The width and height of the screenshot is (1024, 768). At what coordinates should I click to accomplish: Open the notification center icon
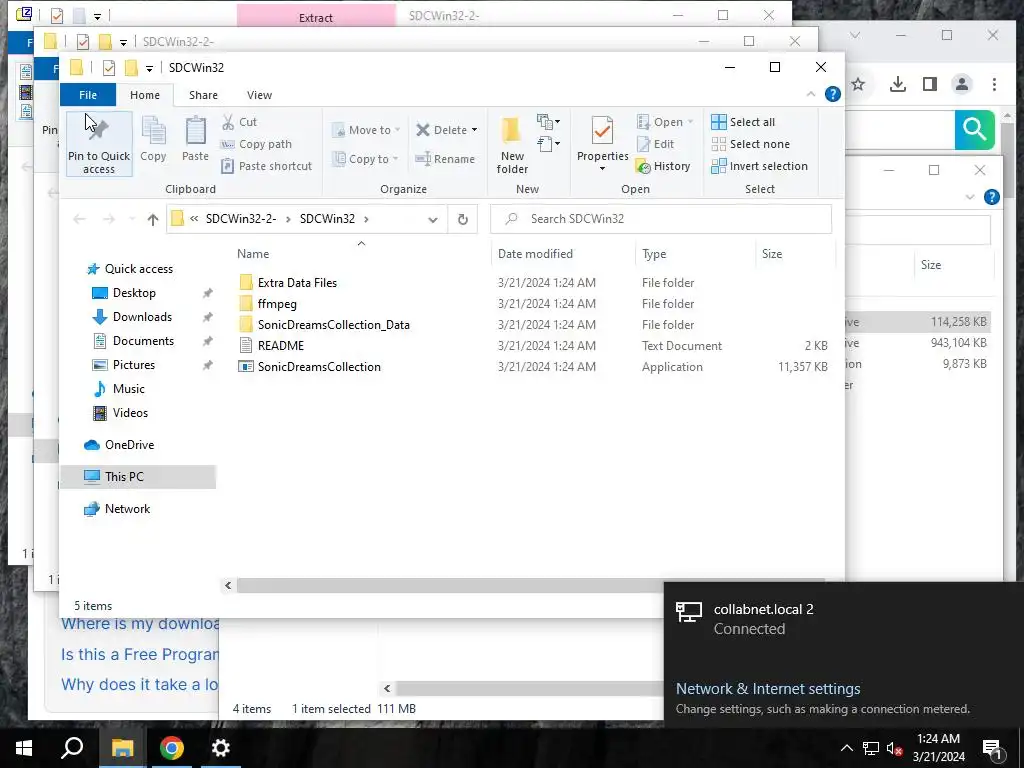click(992, 748)
